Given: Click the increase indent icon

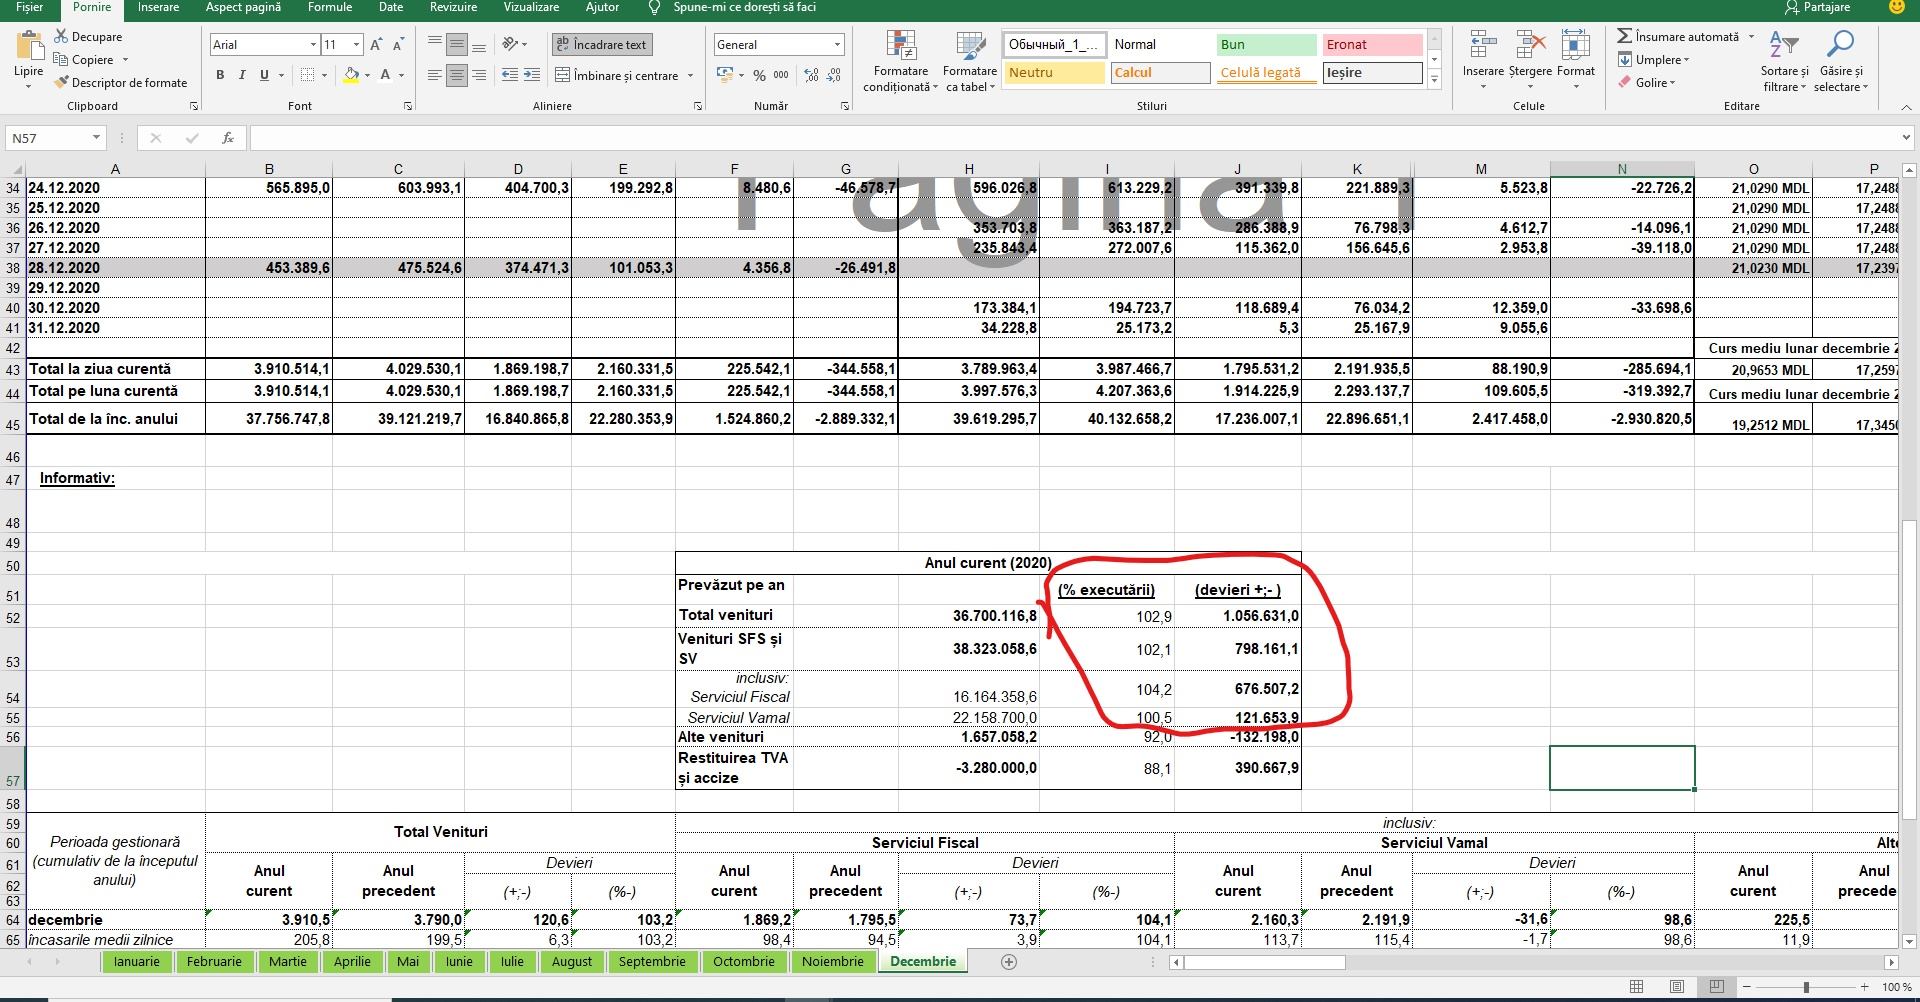Looking at the screenshot, I should 532,75.
